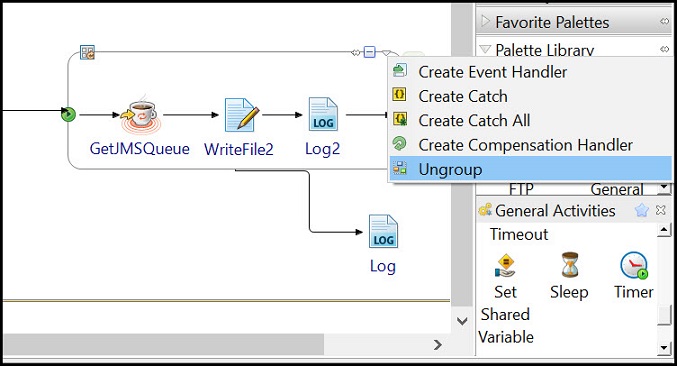This screenshot has height=366, width=677.
Task: Click the Timeout palette label
Action: 519,234
